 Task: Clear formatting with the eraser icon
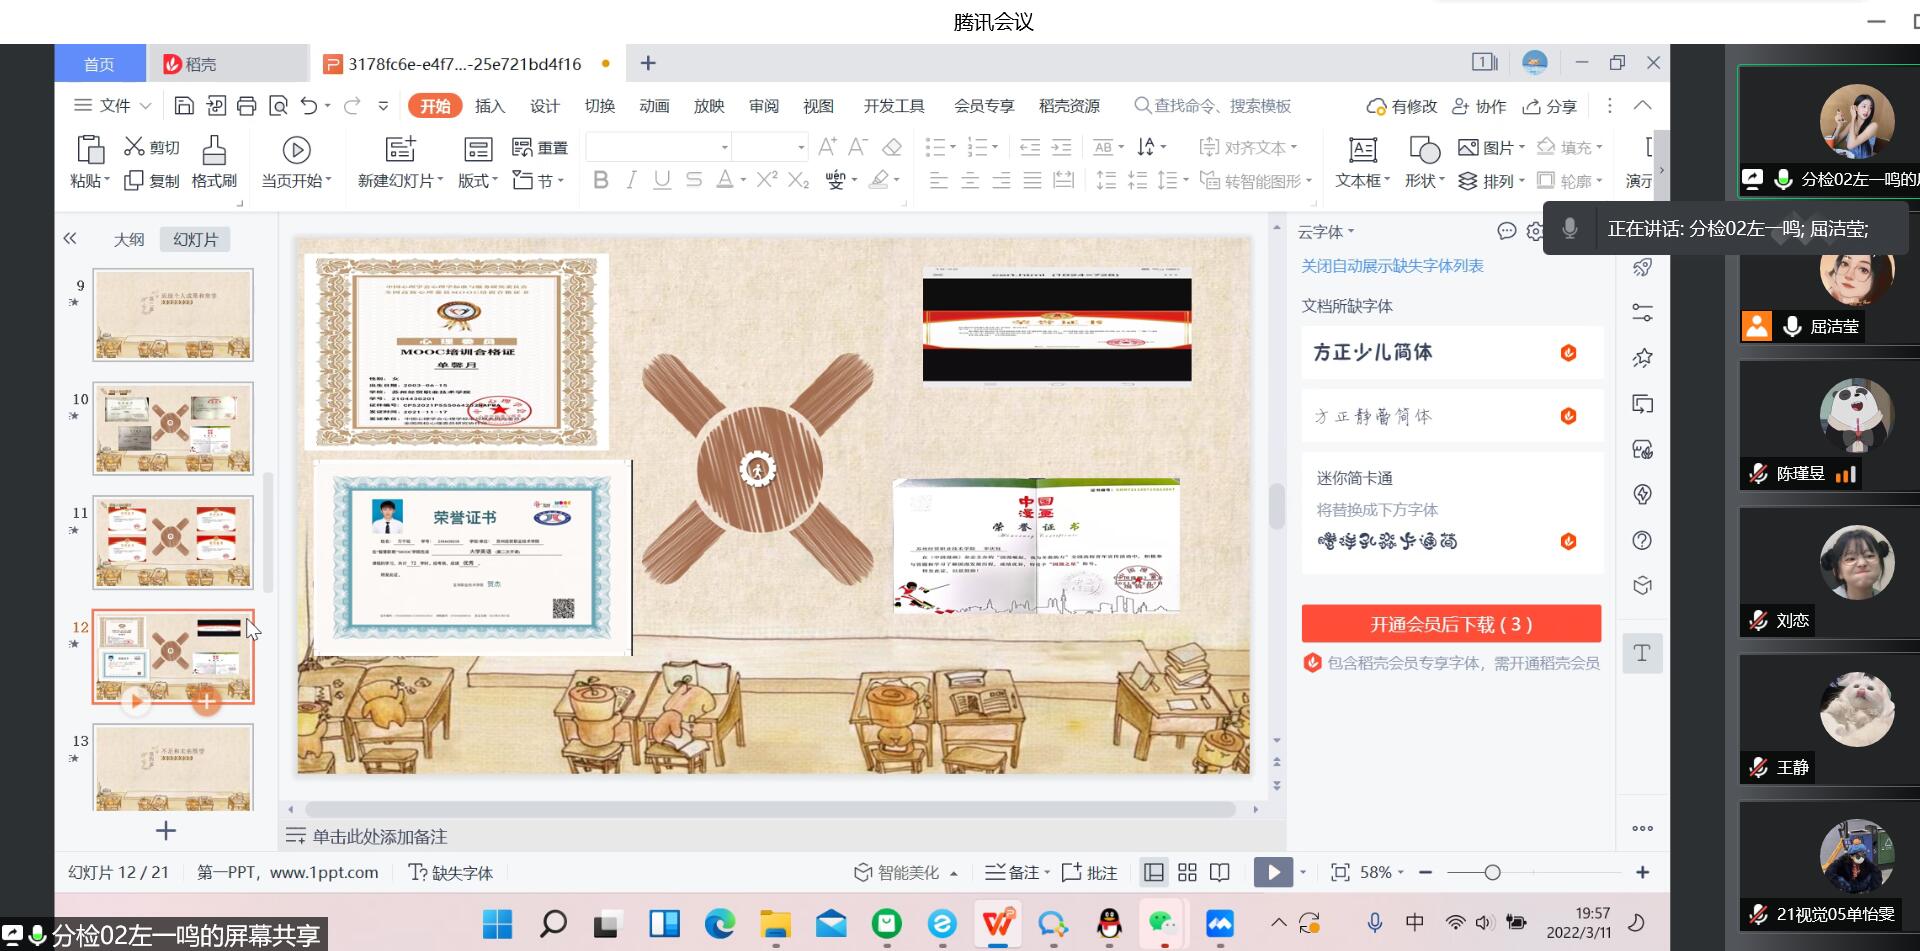892,147
